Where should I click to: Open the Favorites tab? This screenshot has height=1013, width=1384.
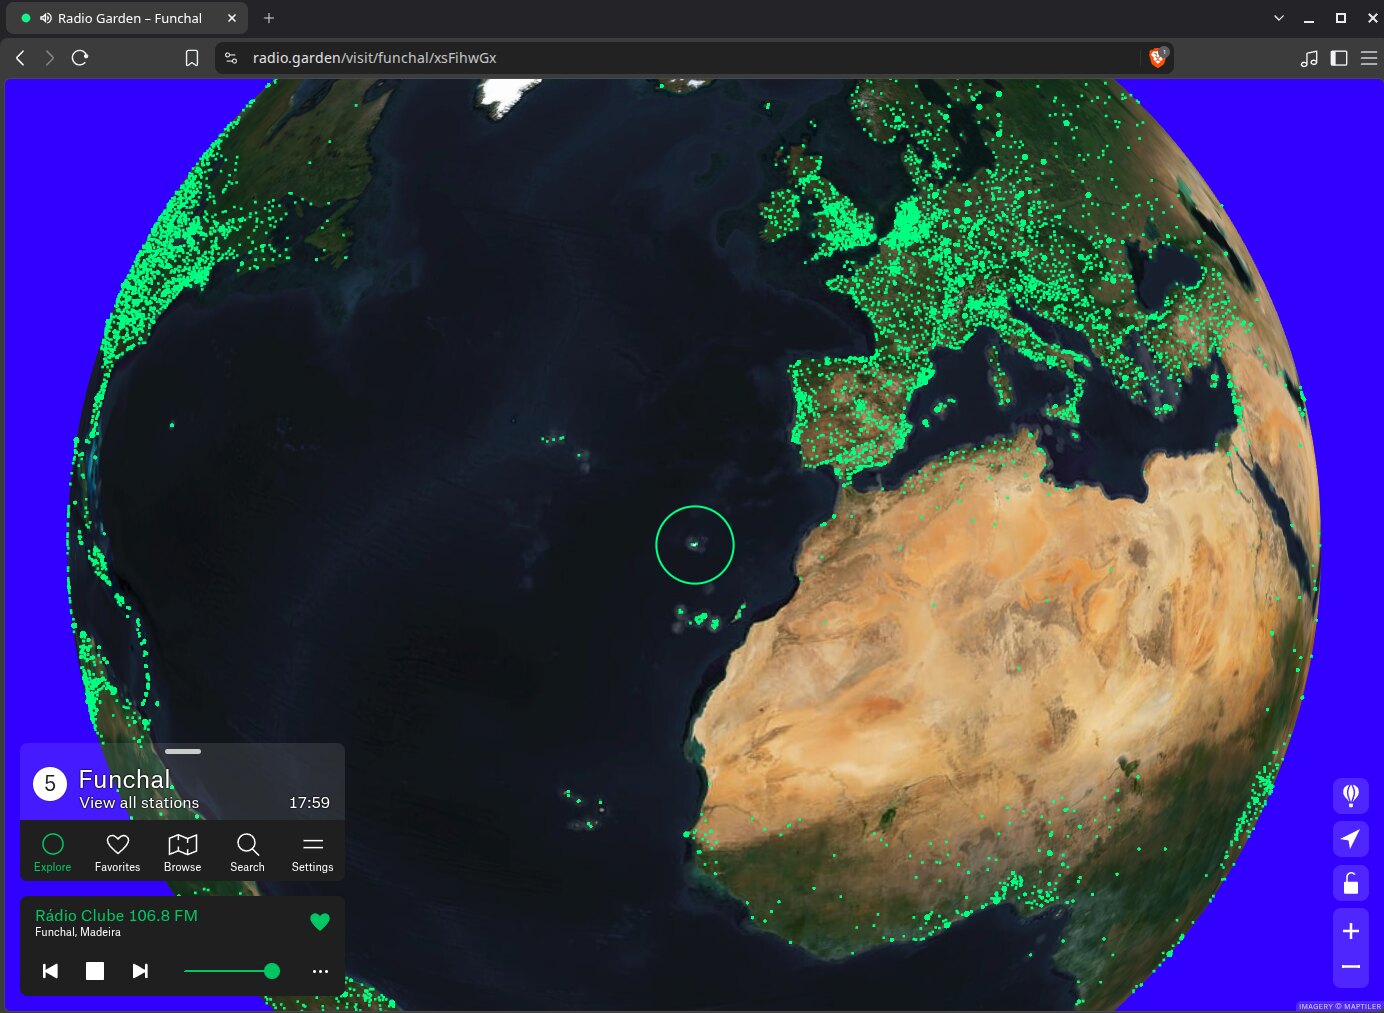(x=118, y=852)
